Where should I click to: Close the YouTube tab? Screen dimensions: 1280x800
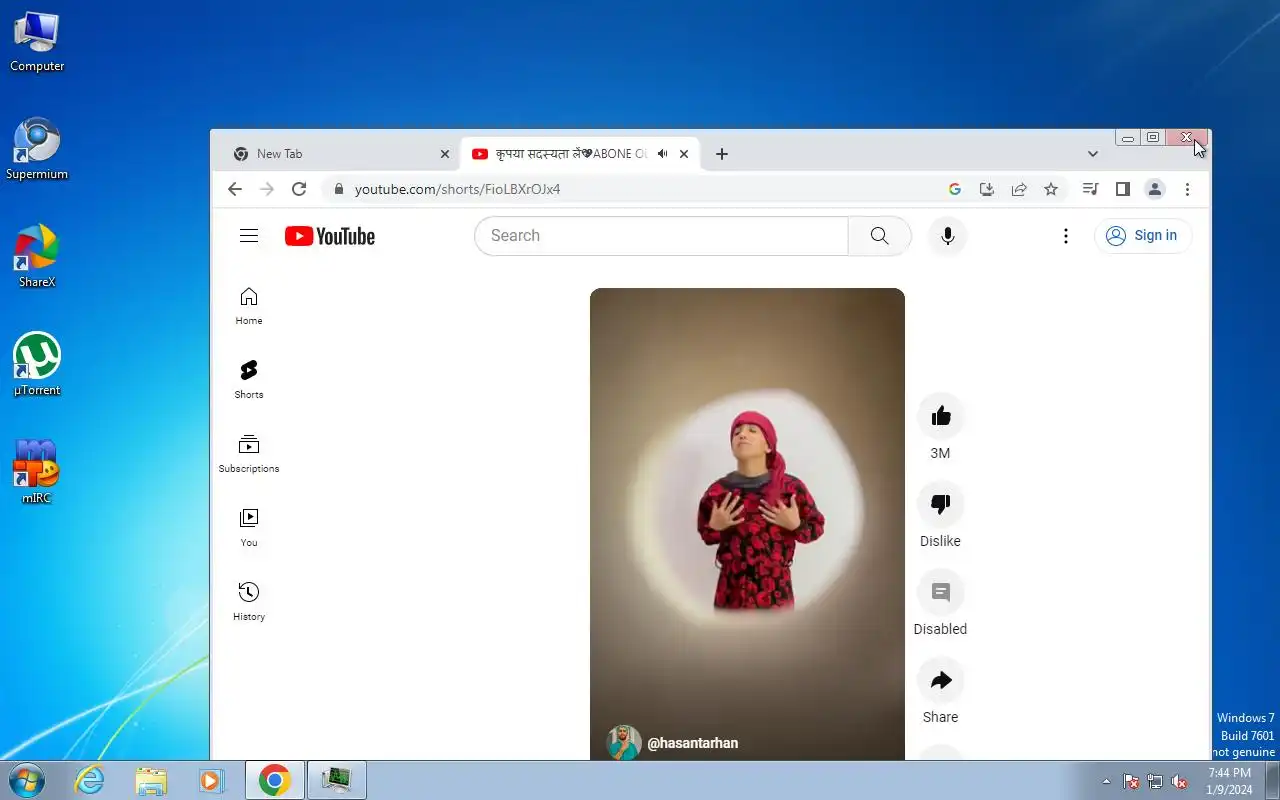click(x=684, y=154)
